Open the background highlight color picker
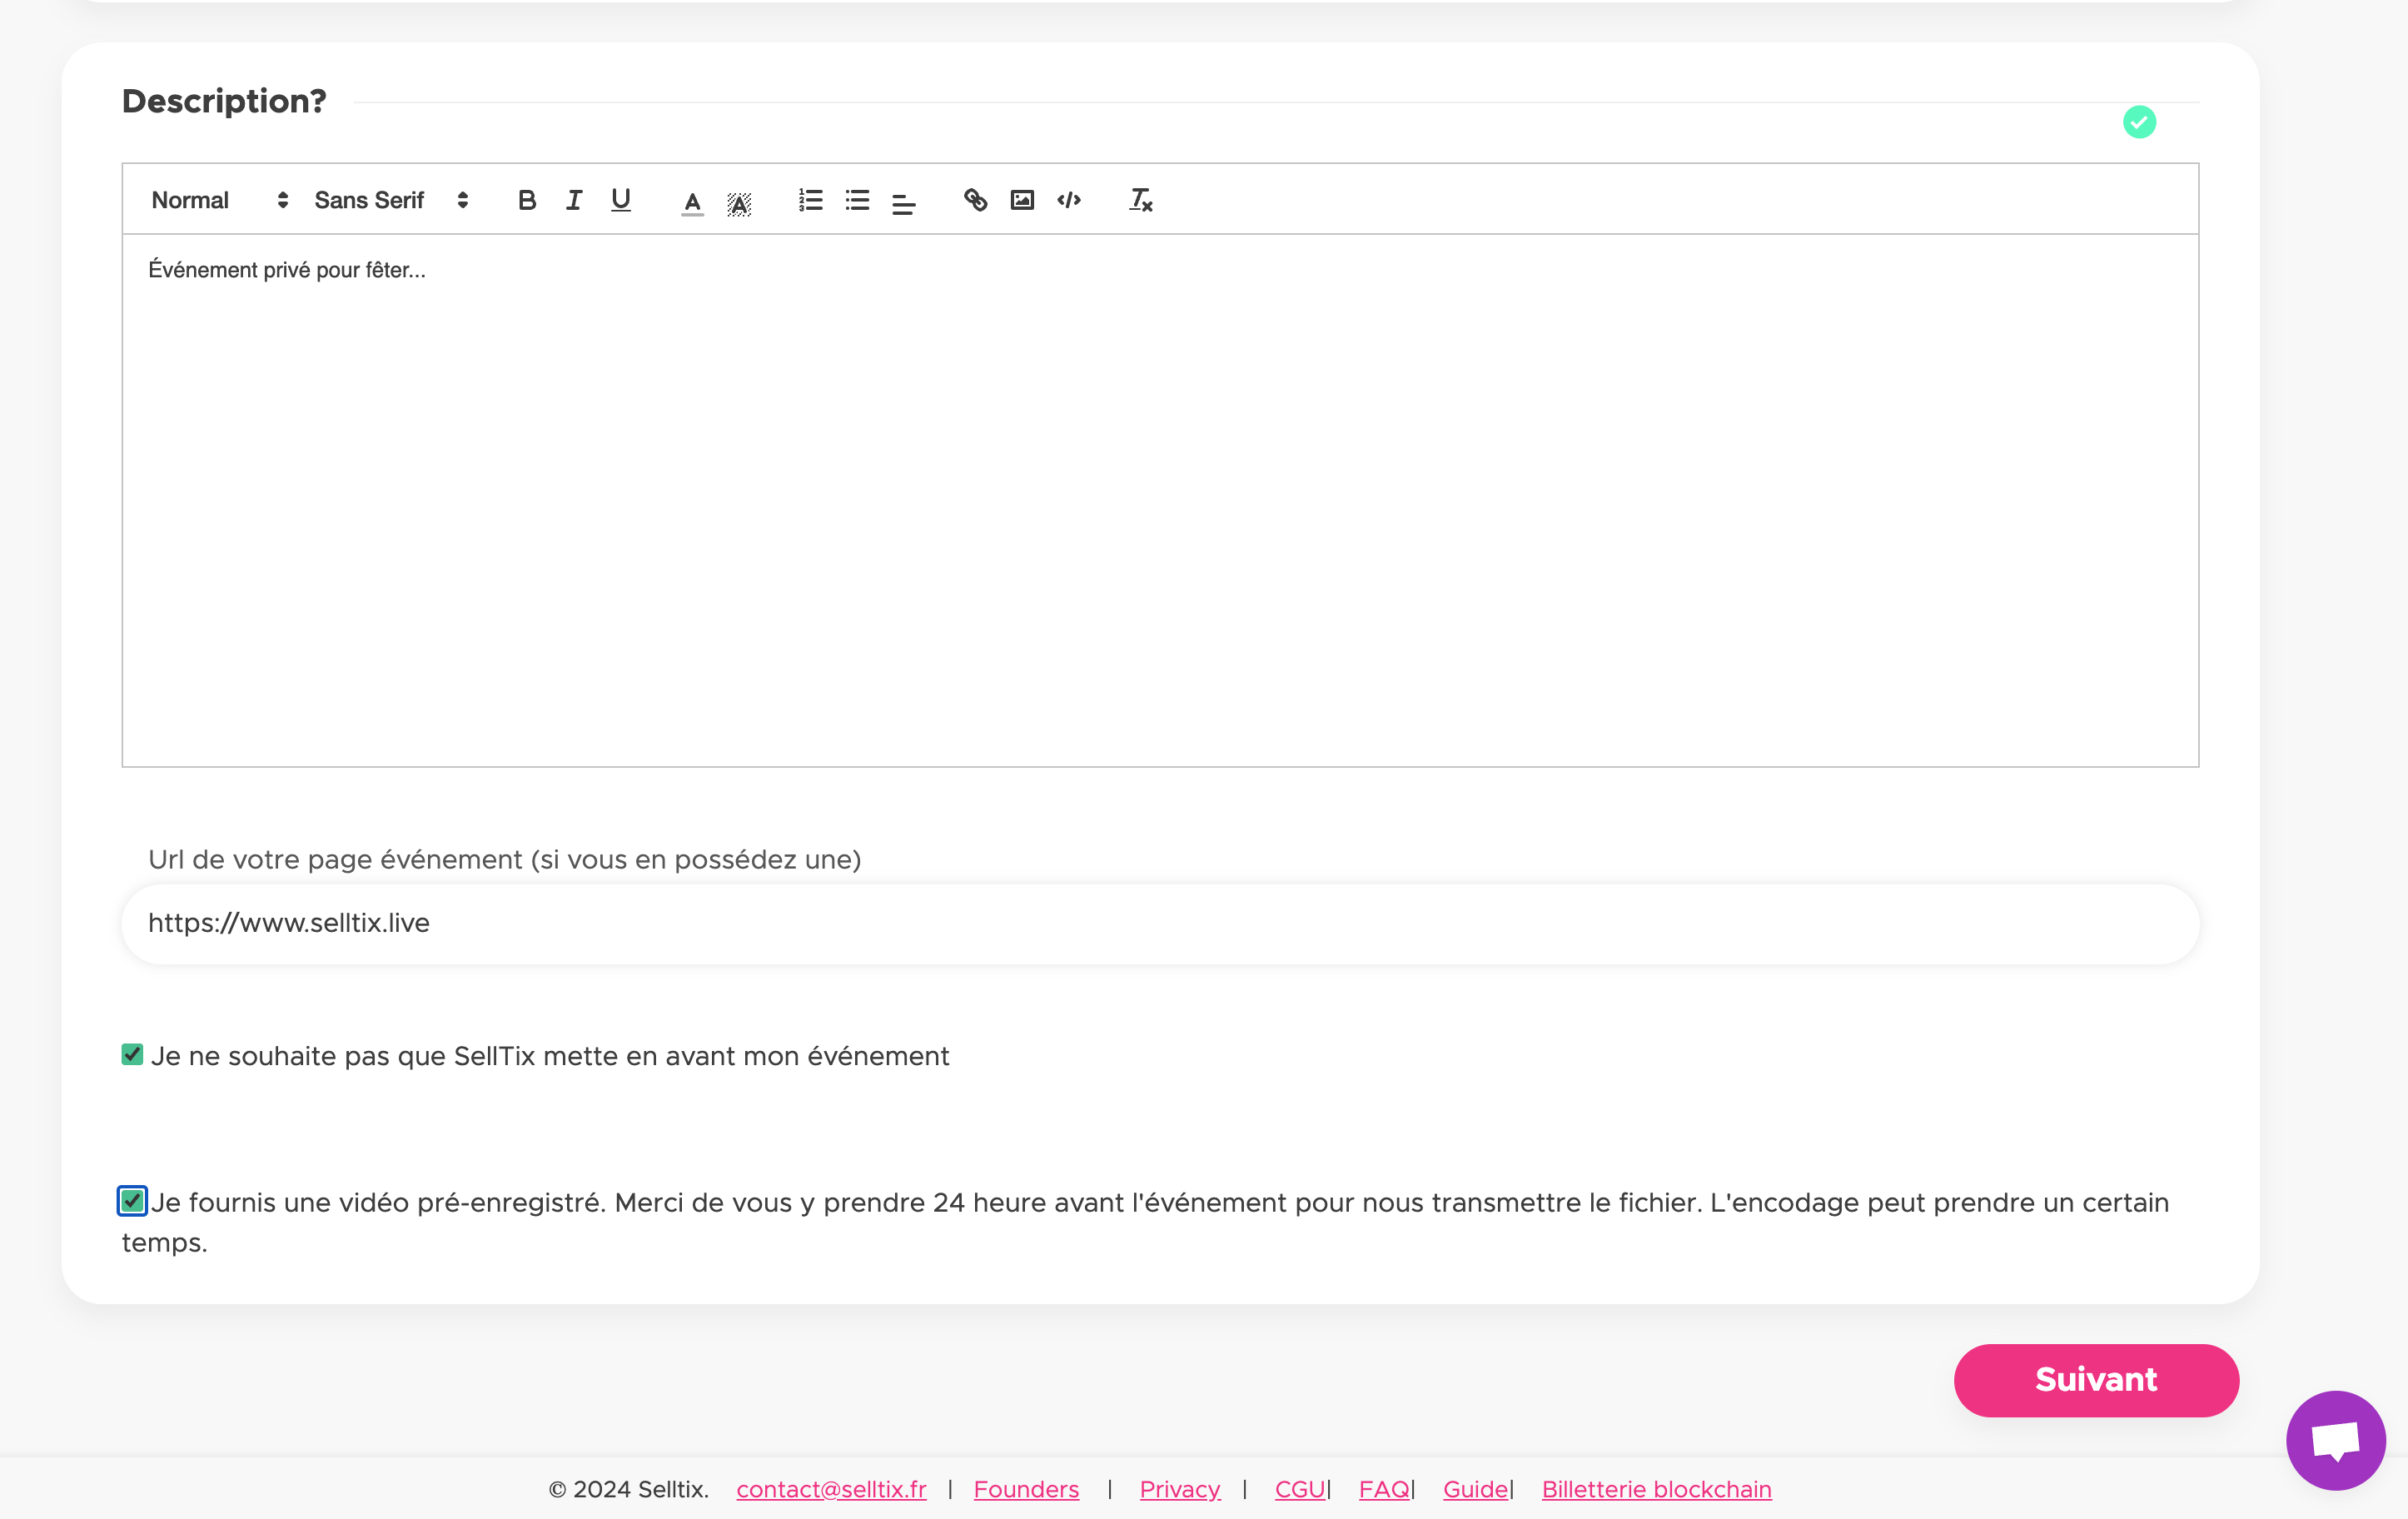The width and height of the screenshot is (2408, 1519). tap(739, 203)
